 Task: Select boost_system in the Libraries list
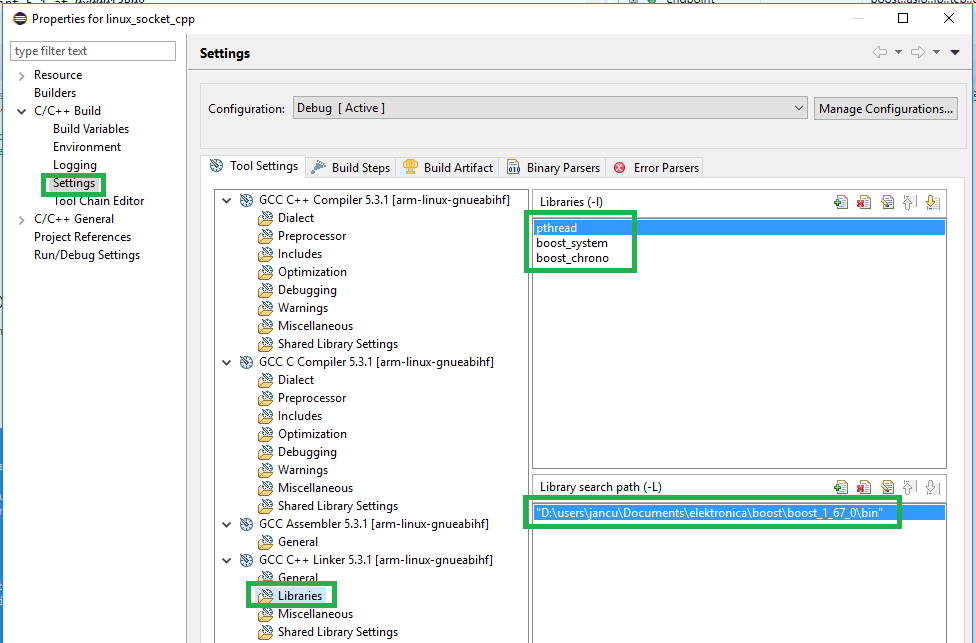(x=572, y=243)
